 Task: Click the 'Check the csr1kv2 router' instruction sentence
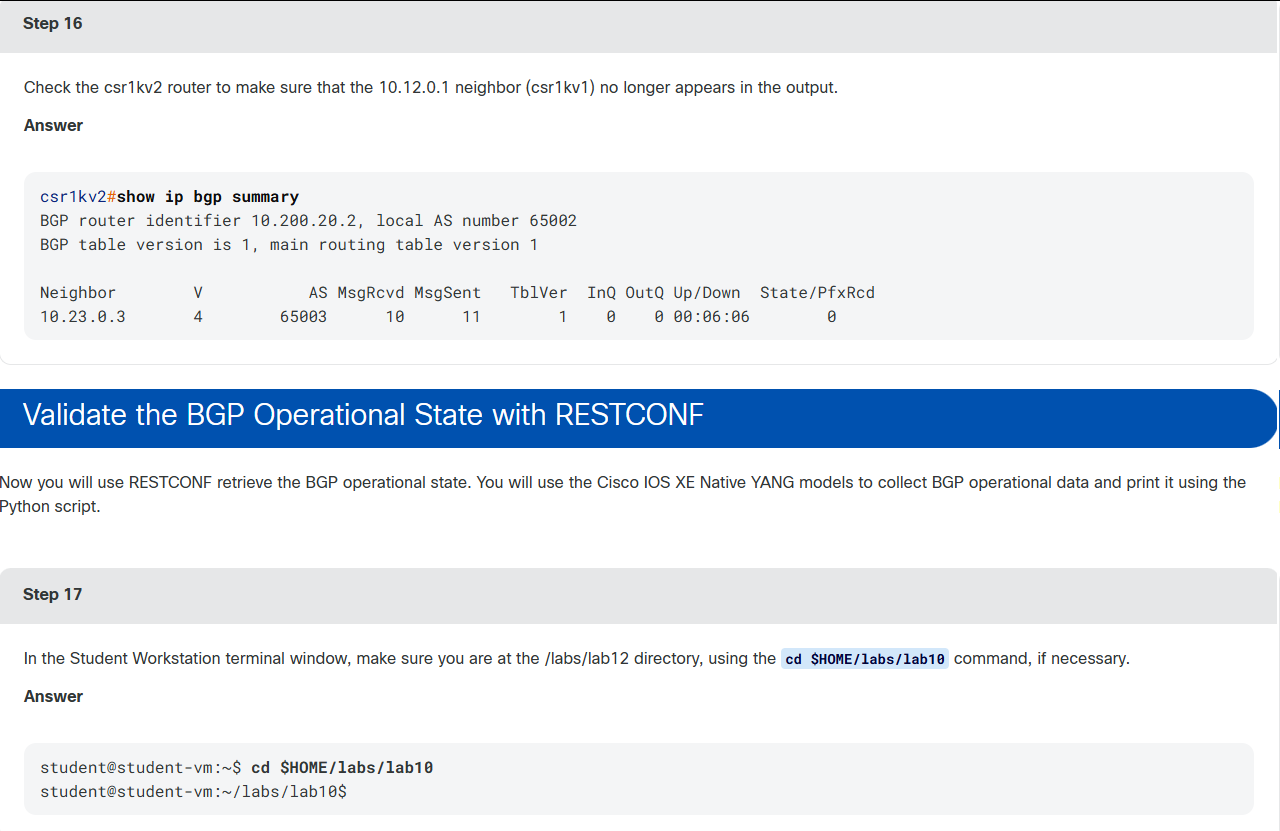(431, 87)
